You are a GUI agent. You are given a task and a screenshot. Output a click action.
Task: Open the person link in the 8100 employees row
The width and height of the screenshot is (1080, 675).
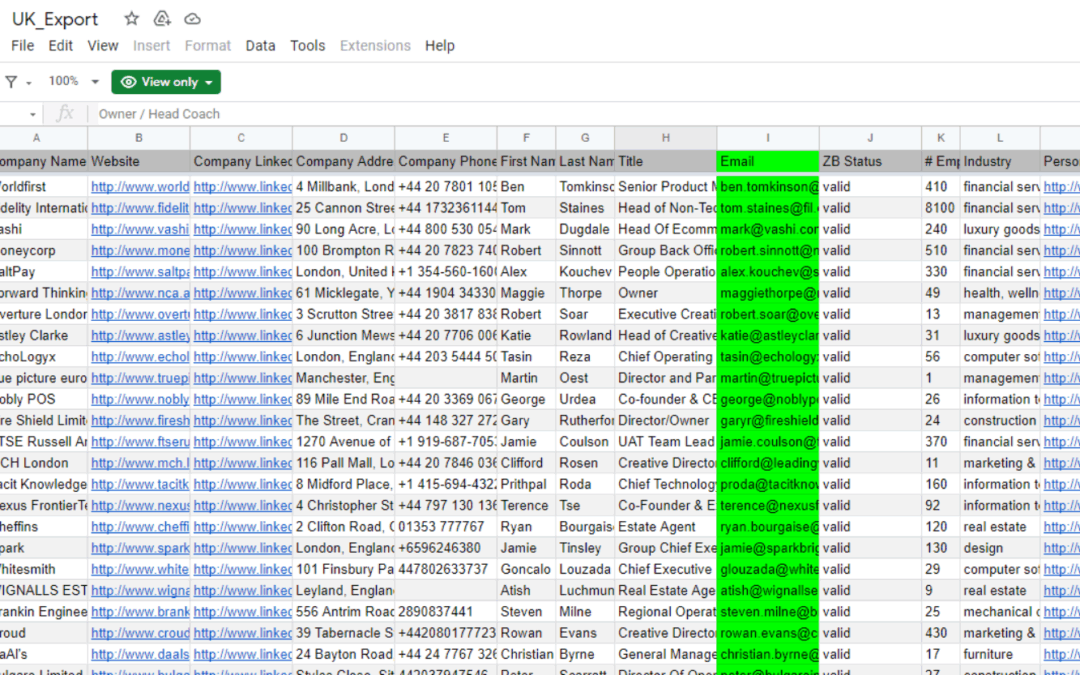(x=1061, y=208)
